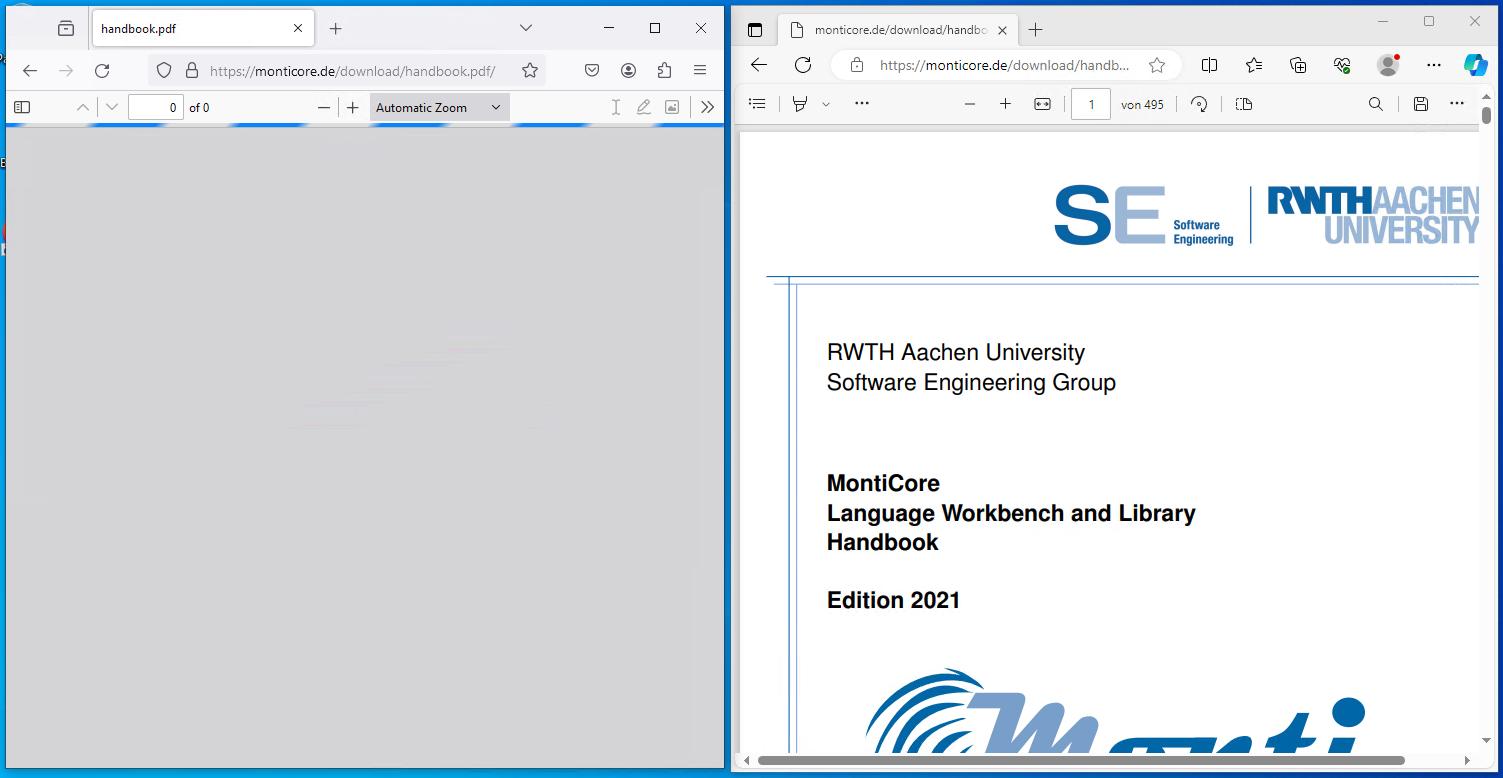
Task: Minimize the Edge window
Action: [1384, 21]
